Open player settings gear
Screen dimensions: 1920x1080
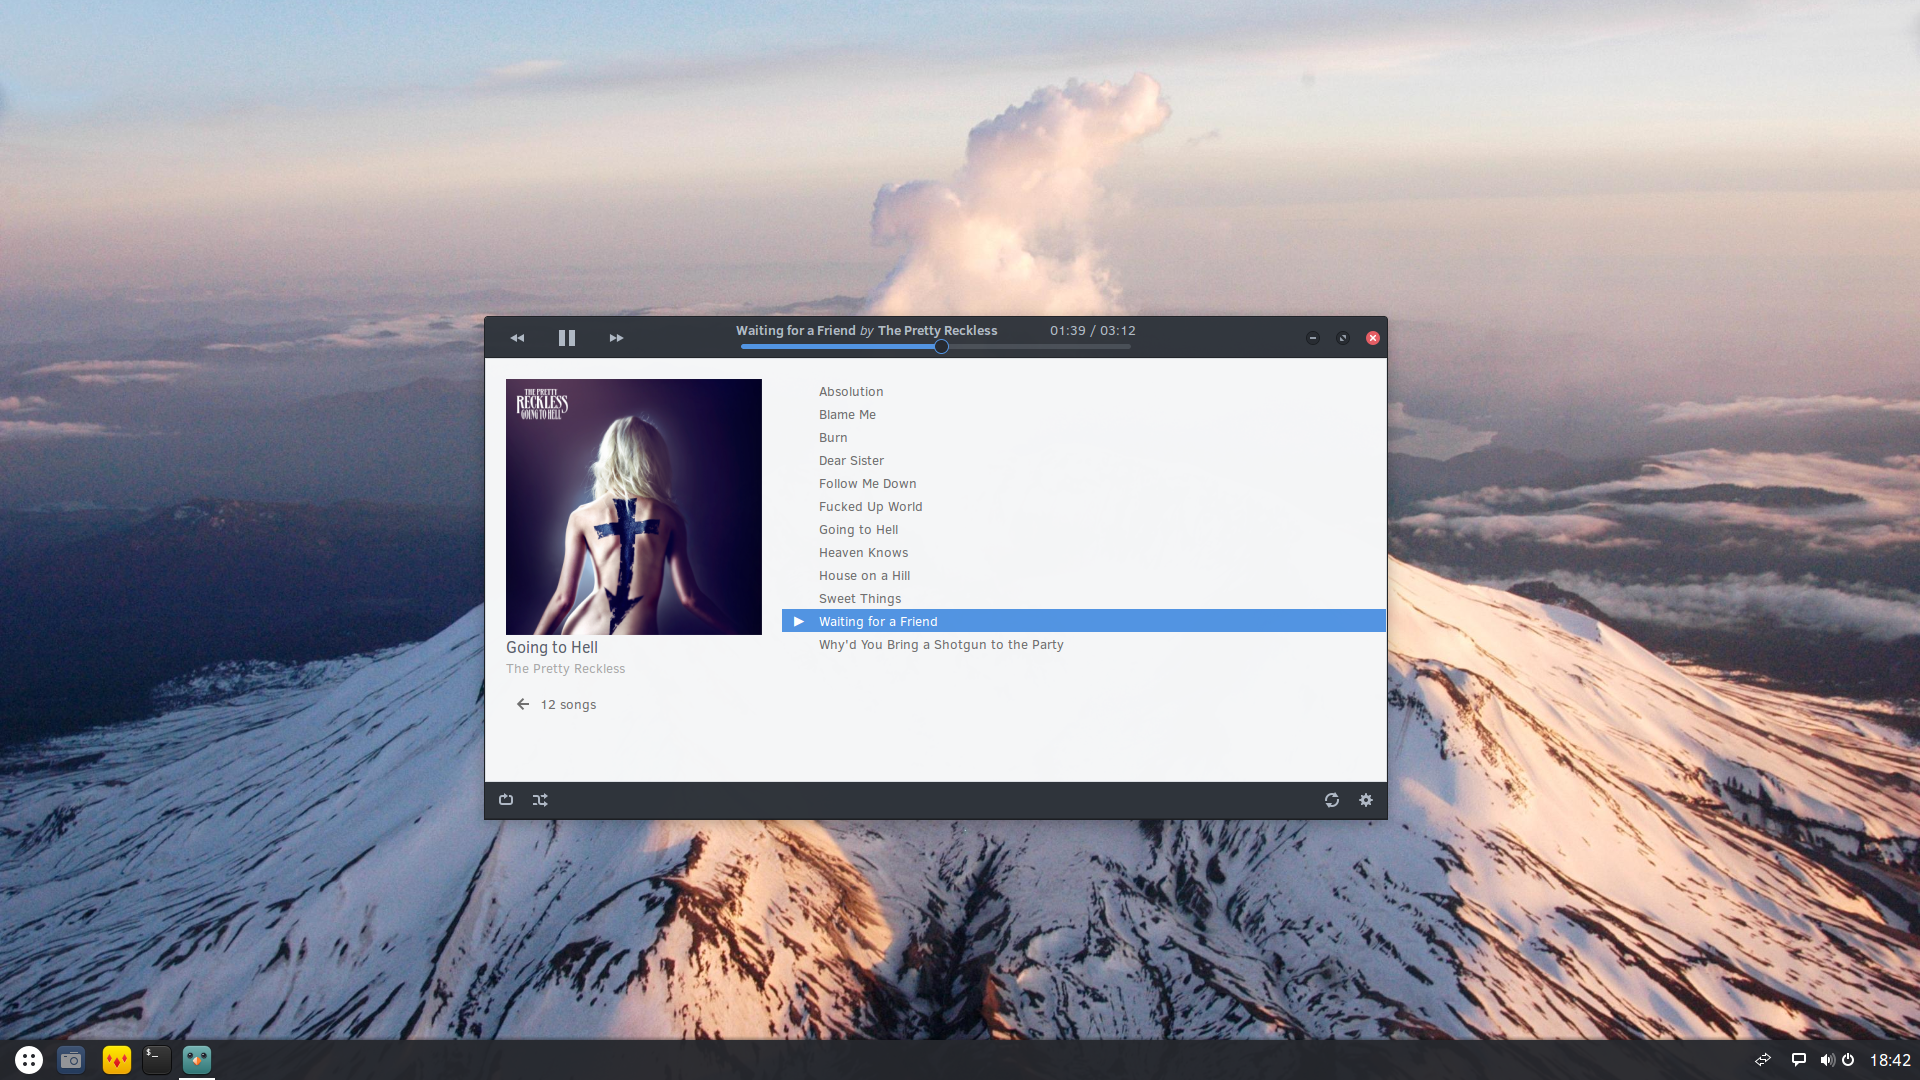point(1366,800)
